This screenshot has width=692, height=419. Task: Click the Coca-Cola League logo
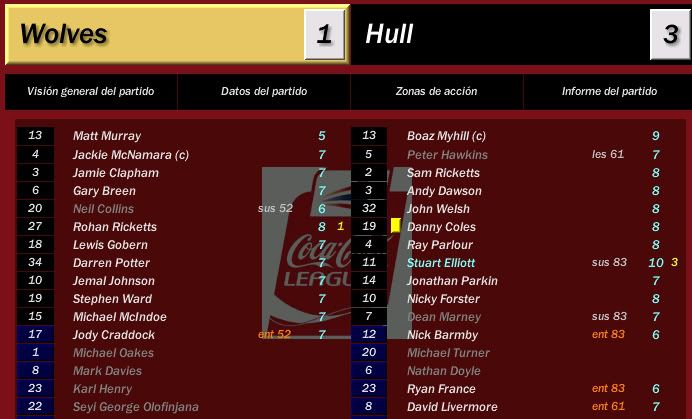pyautogui.click(x=337, y=253)
